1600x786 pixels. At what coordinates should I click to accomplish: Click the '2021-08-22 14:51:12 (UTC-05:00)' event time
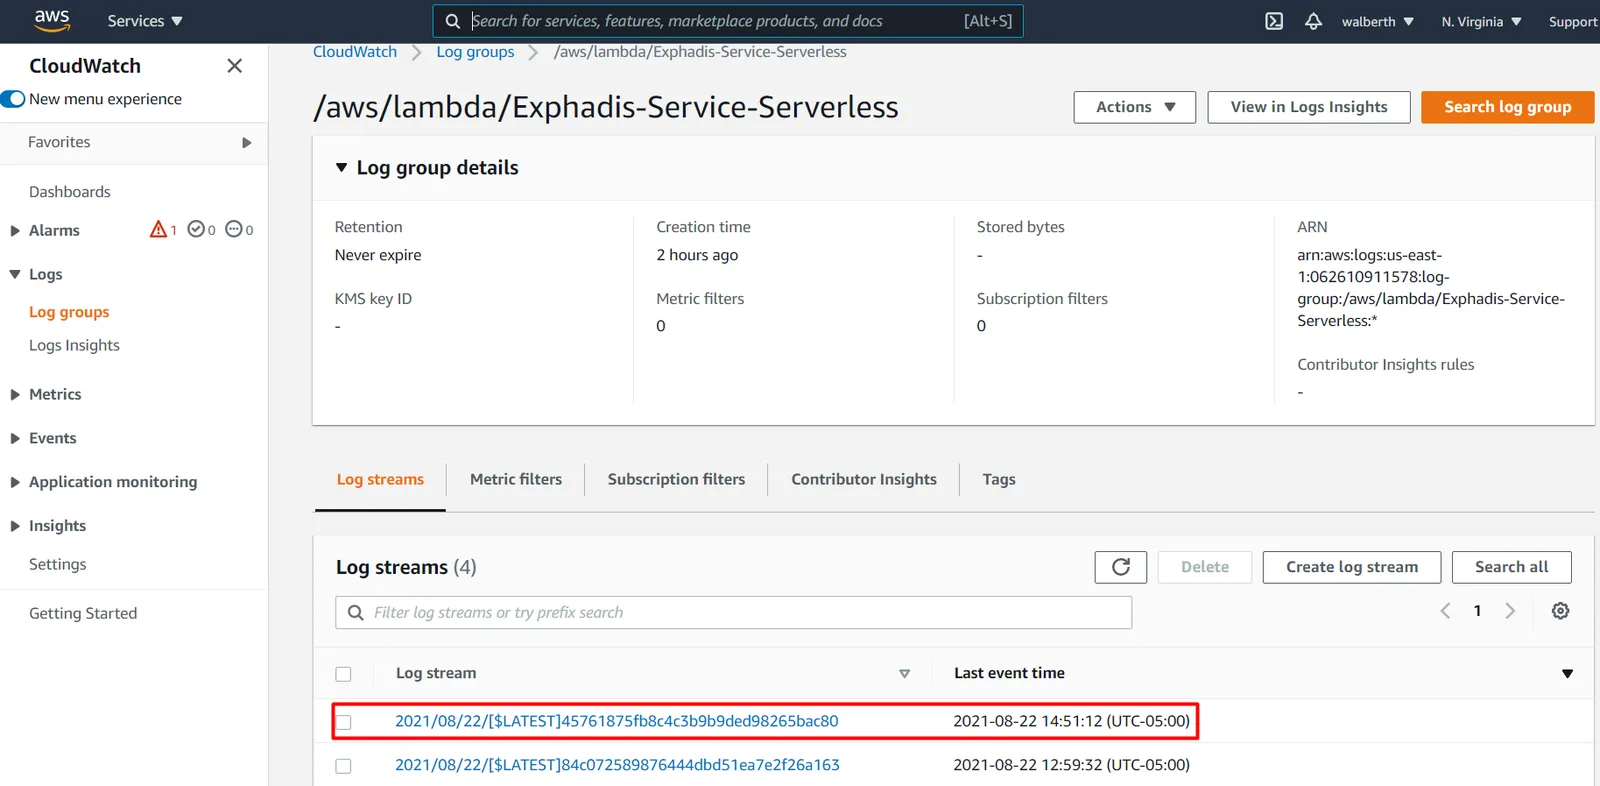pos(1071,721)
